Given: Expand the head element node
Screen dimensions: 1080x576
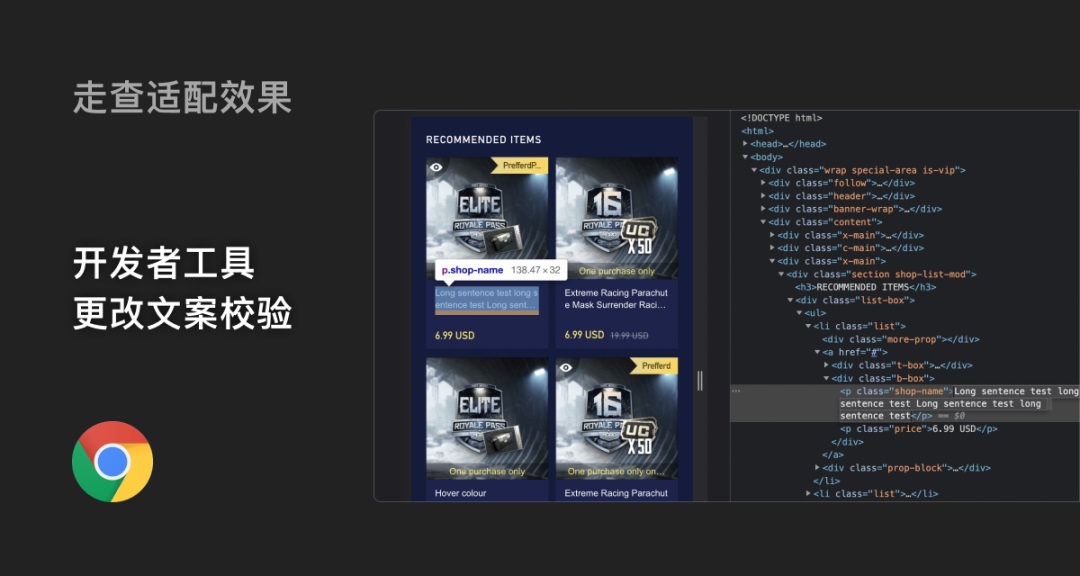Looking at the screenshot, I should pyautogui.click(x=745, y=144).
